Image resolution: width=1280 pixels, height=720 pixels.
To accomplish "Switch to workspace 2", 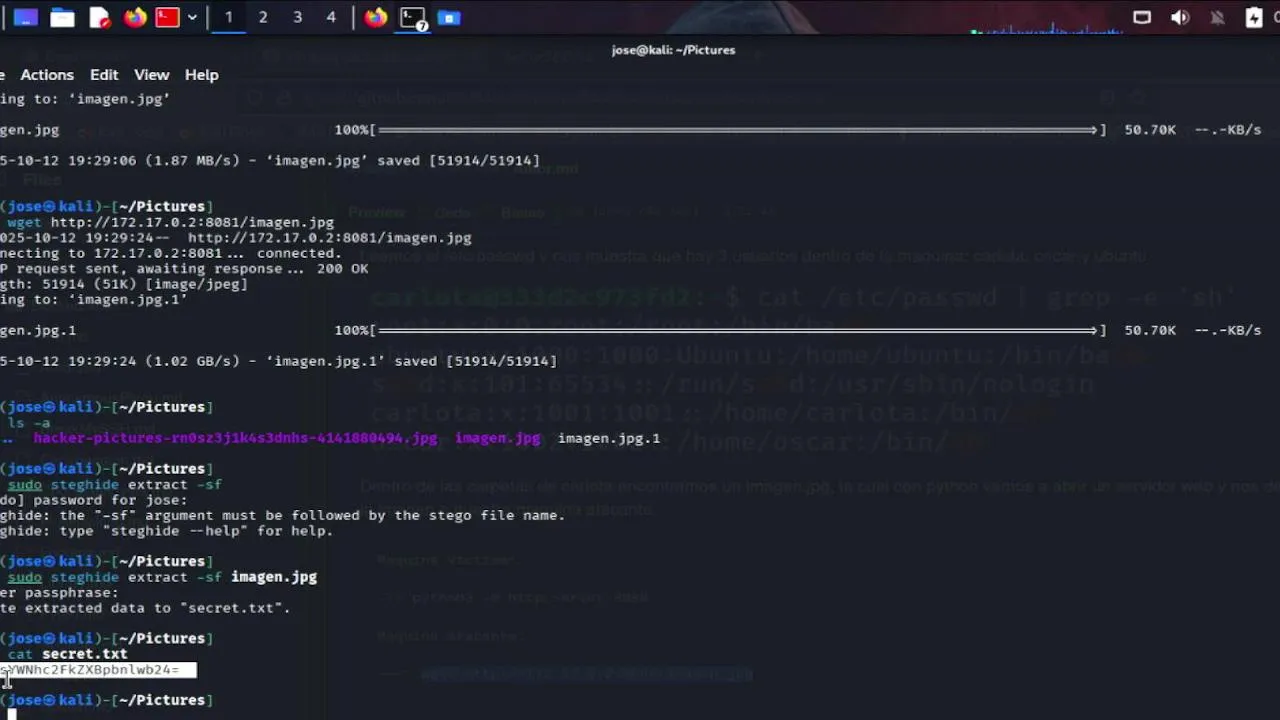I will pyautogui.click(x=263, y=17).
